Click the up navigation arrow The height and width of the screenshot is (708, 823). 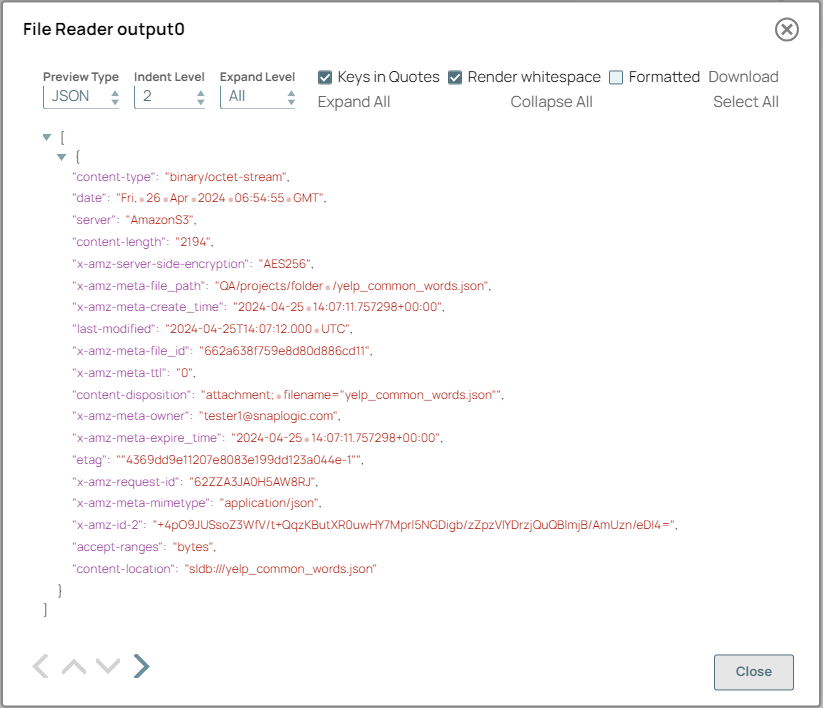[x=74, y=666]
